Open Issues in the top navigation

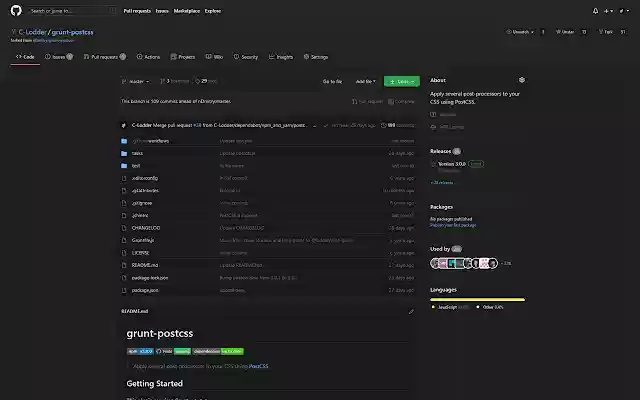[x=162, y=11]
